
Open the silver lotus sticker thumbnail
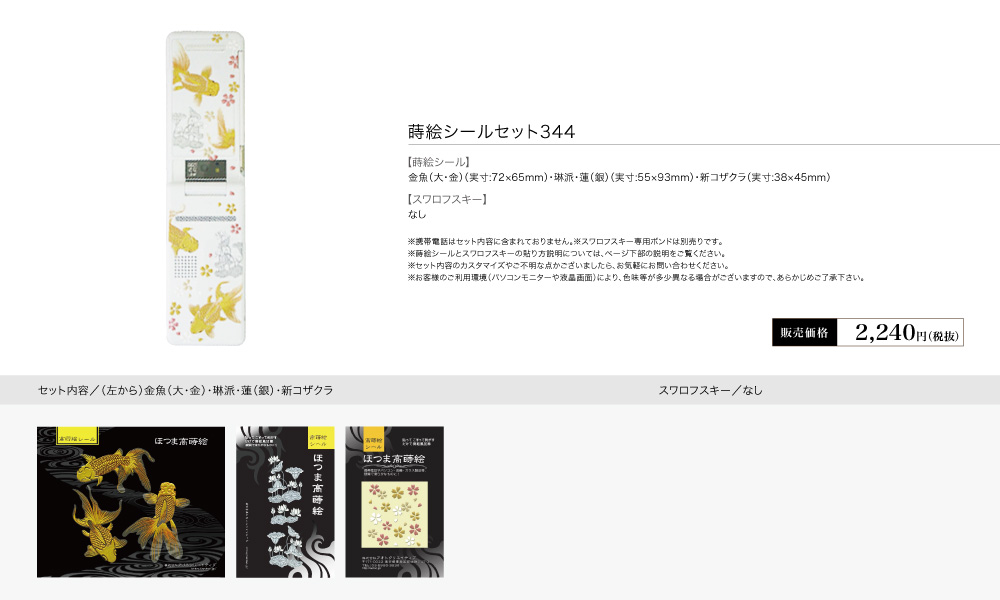click(x=285, y=502)
